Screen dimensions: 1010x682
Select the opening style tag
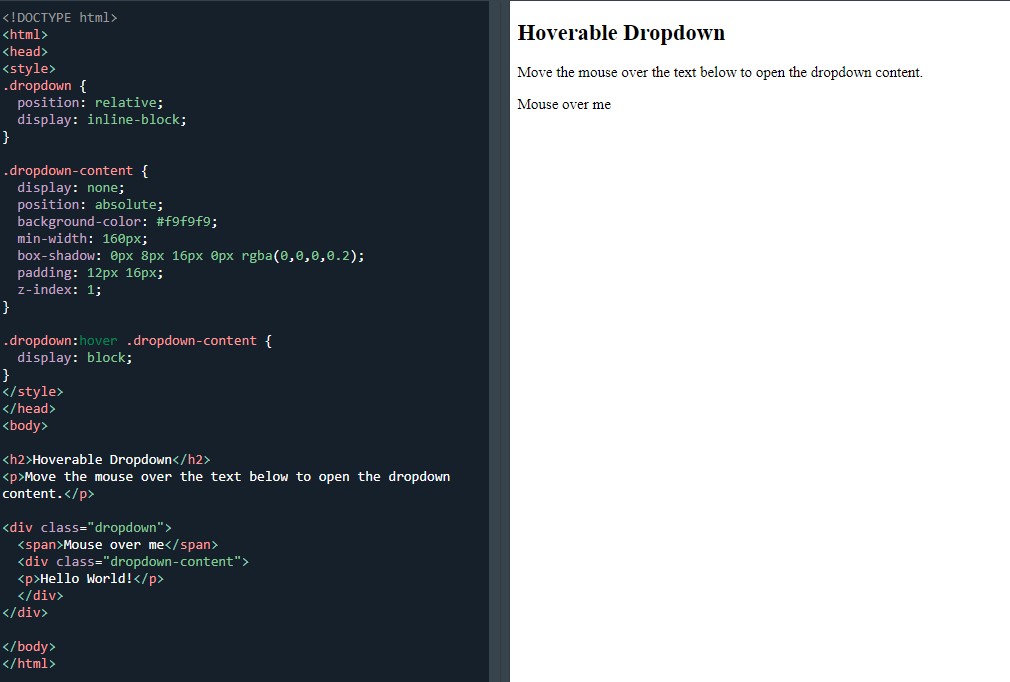28,68
